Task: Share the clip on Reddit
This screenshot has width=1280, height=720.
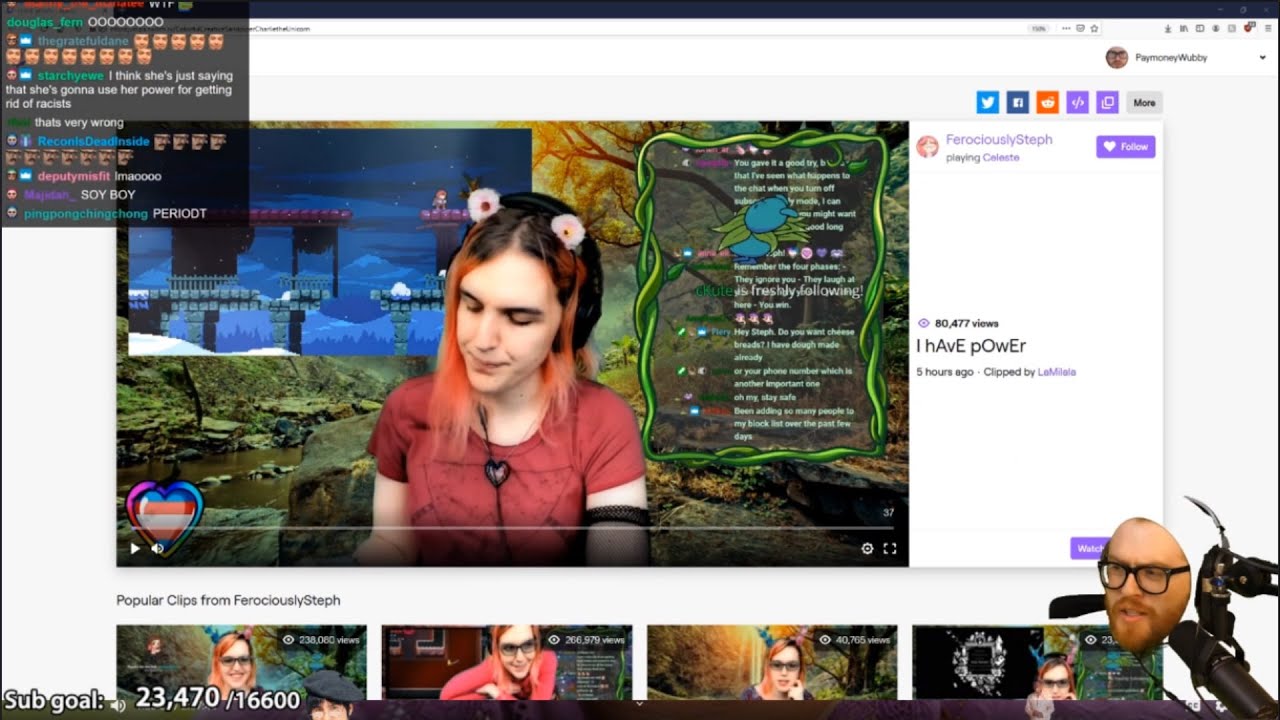Action: click(x=1048, y=102)
